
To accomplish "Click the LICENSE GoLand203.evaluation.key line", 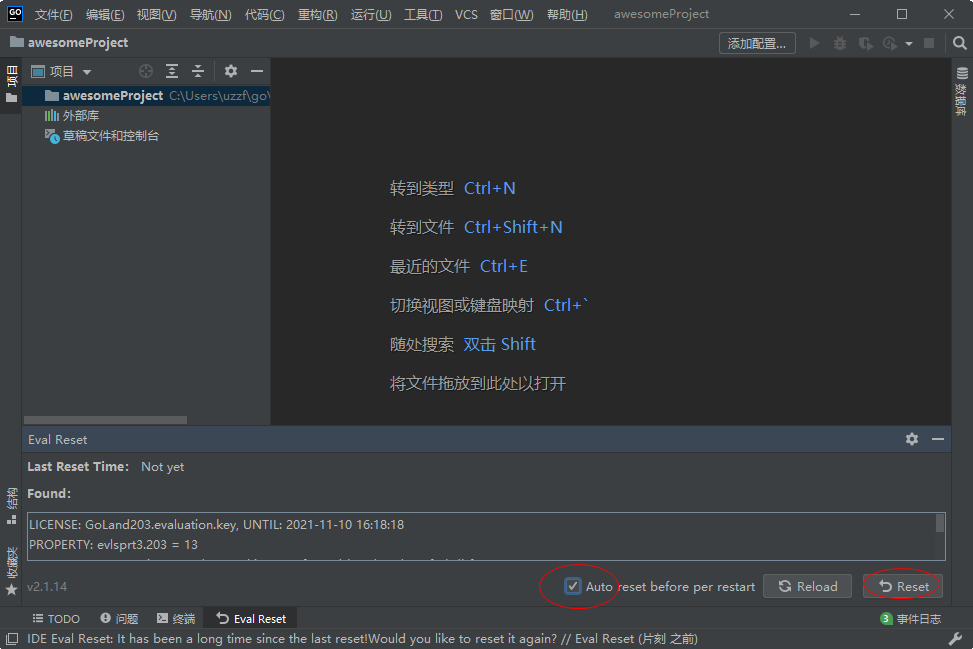I will pyautogui.click(x=217, y=525).
